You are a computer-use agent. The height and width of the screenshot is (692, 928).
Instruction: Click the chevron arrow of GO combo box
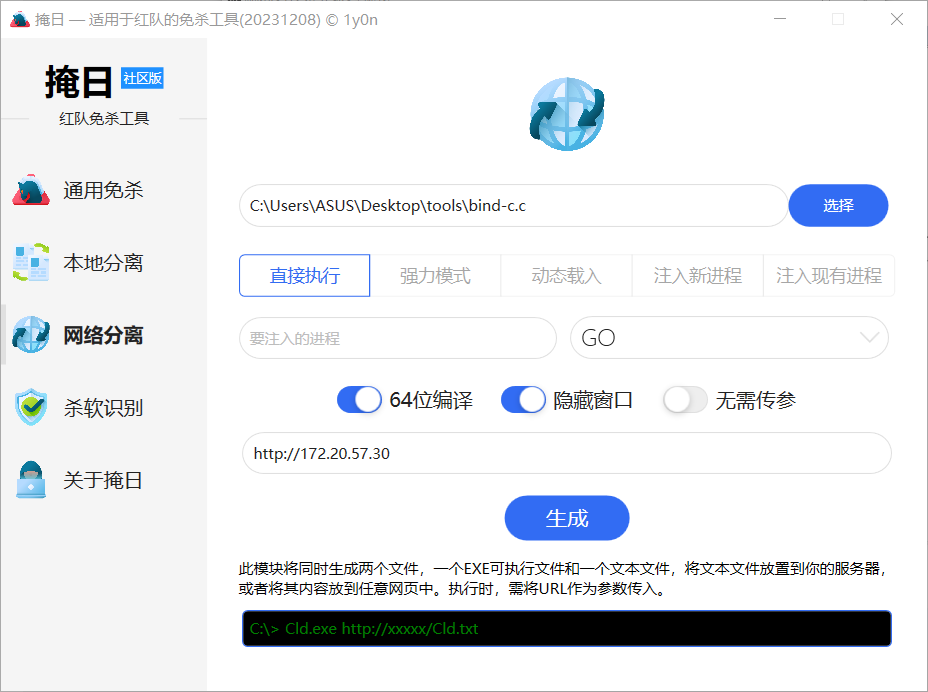(869, 337)
